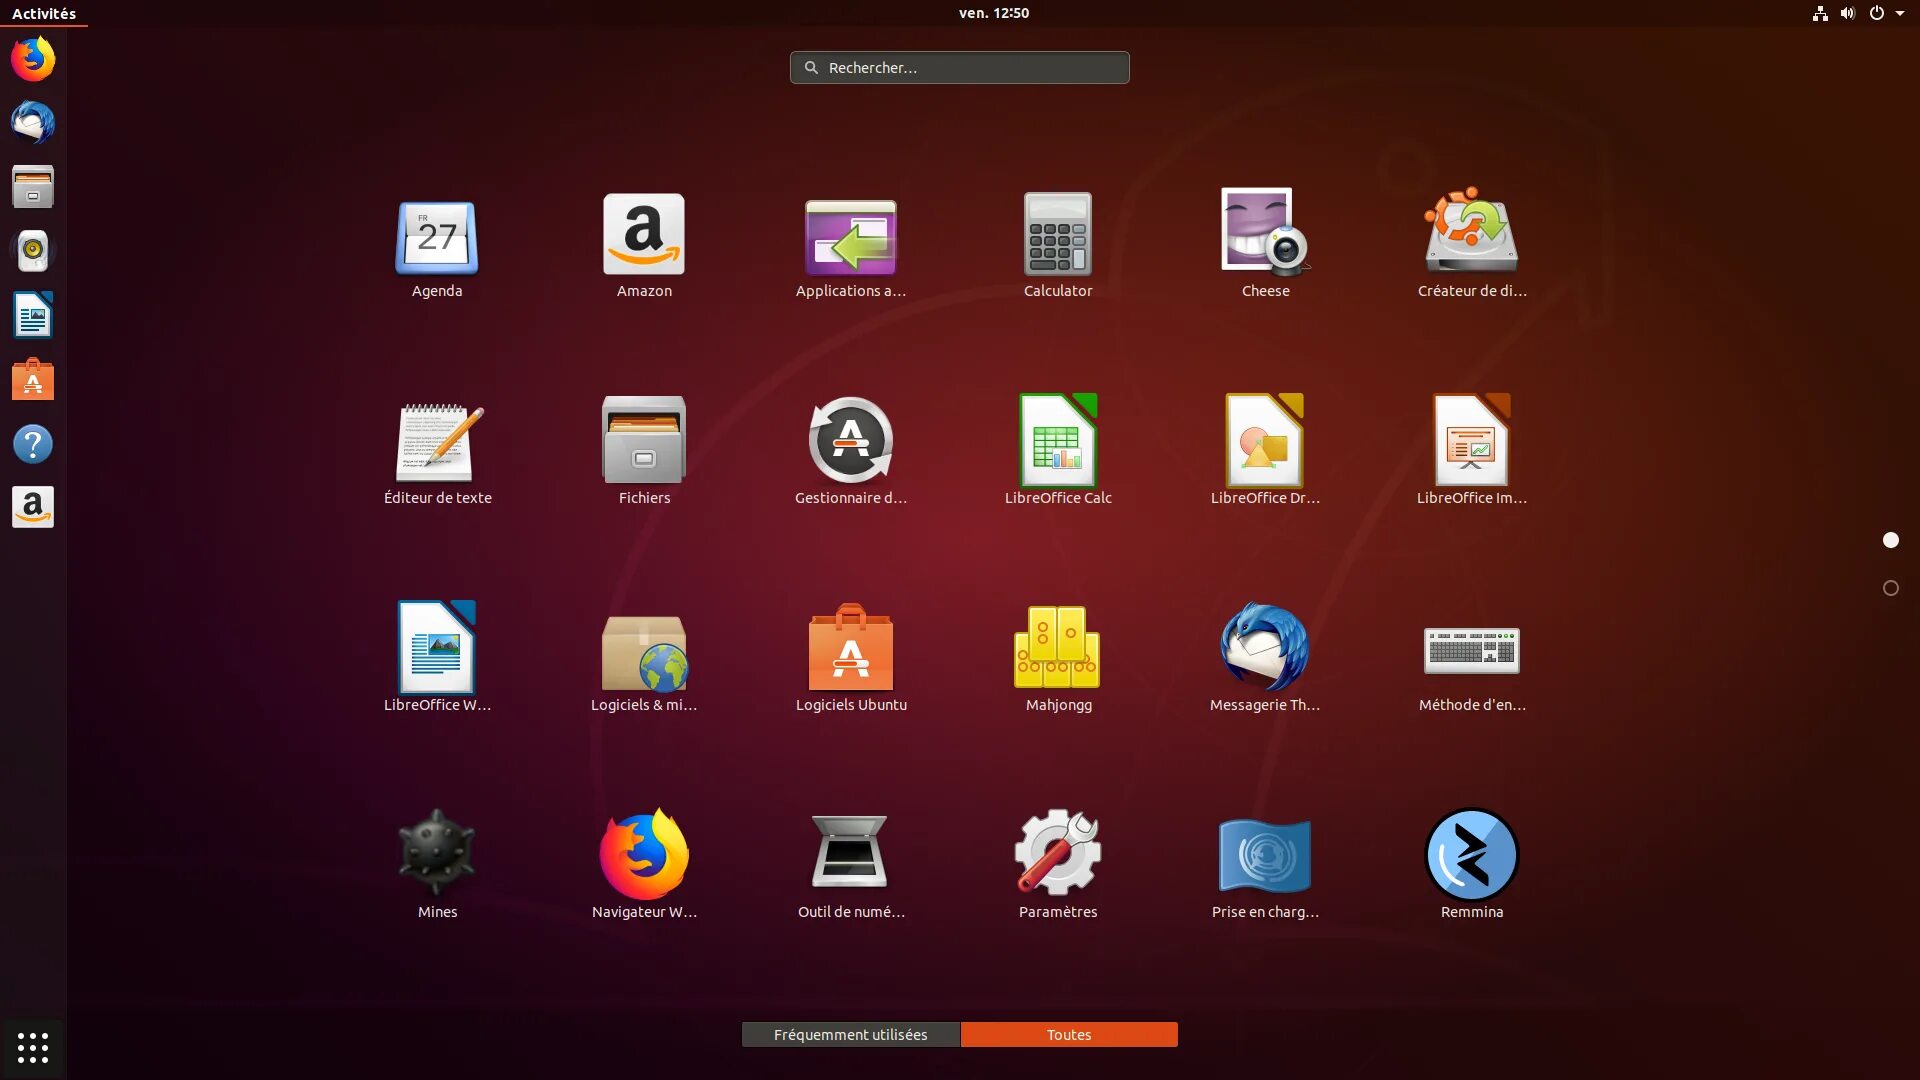This screenshot has height=1080, width=1920.
Task: Open Files from the dock
Action: [33, 187]
